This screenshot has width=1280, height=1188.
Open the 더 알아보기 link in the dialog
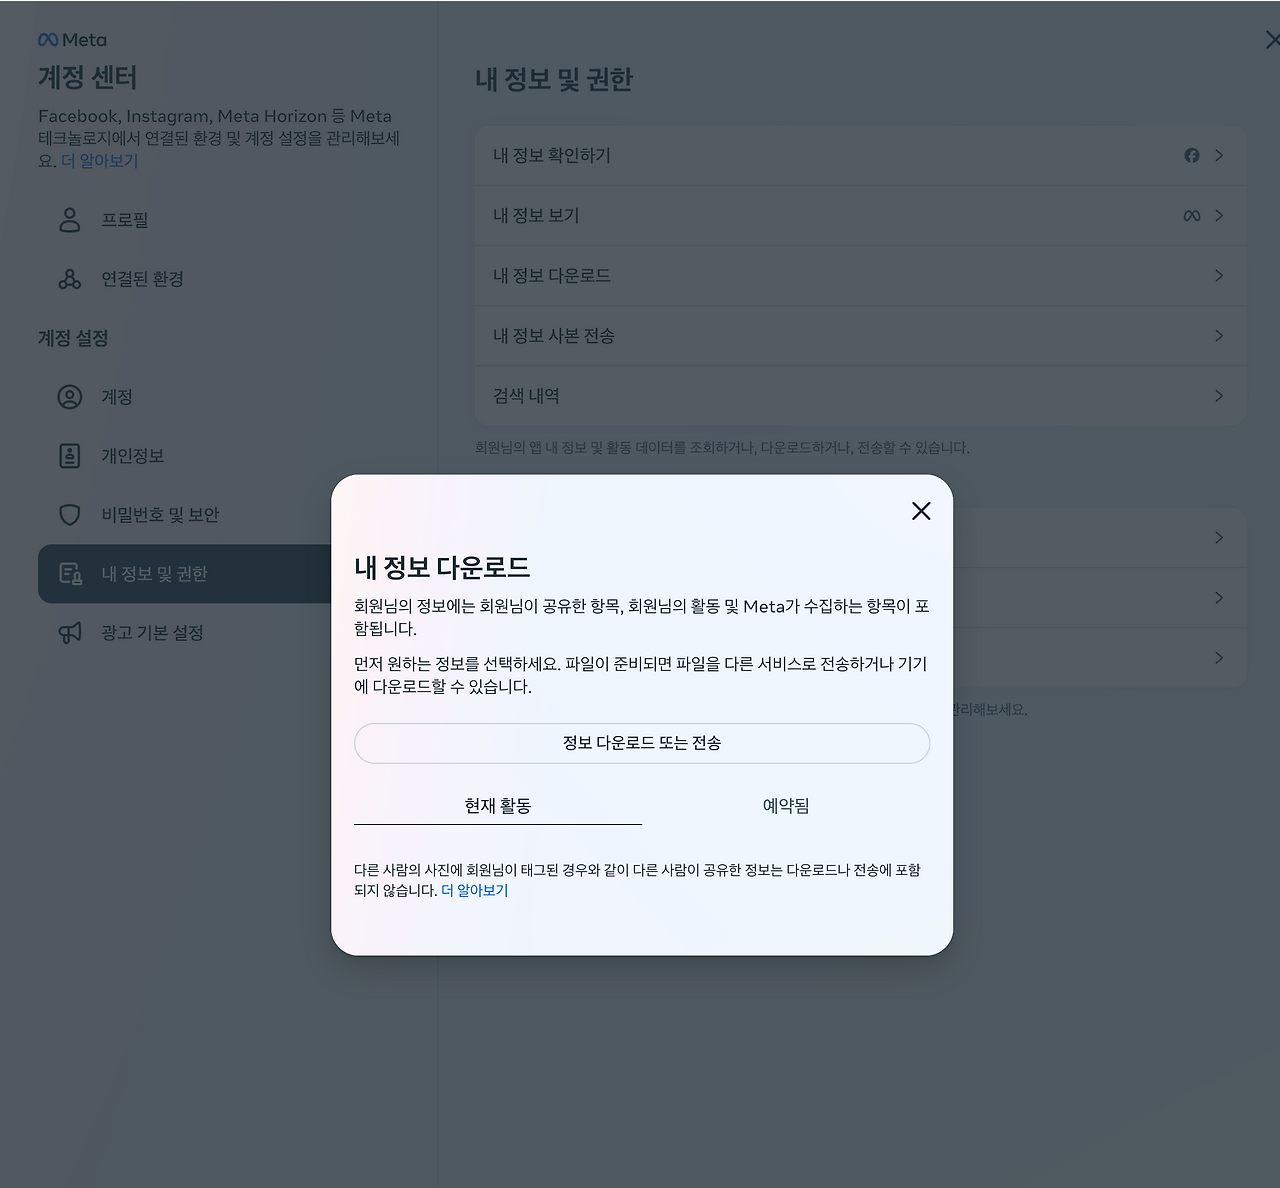click(476, 890)
